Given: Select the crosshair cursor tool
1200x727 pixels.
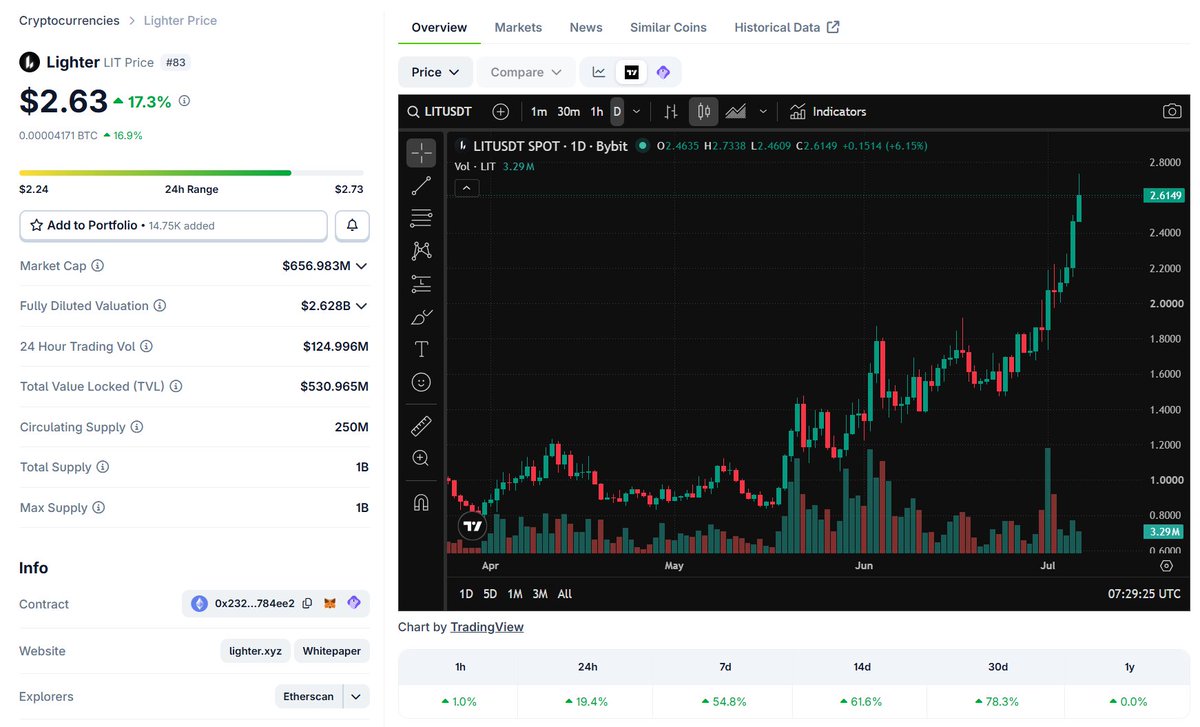Looking at the screenshot, I should pyautogui.click(x=421, y=152).
